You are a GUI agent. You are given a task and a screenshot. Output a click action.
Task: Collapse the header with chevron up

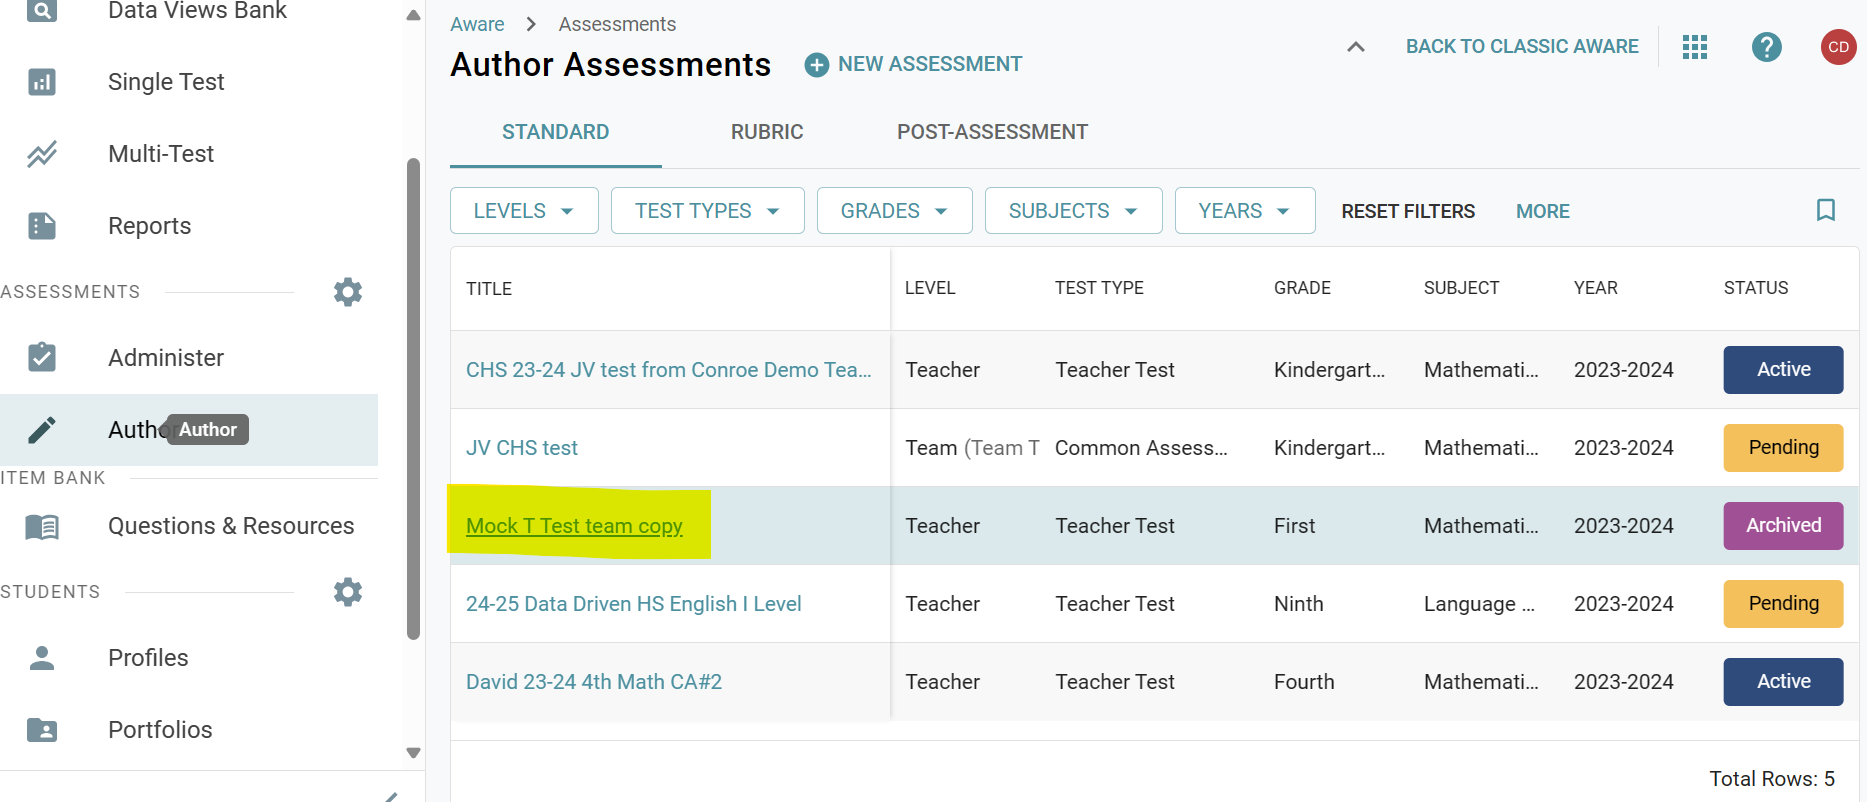coord(1355,47)
